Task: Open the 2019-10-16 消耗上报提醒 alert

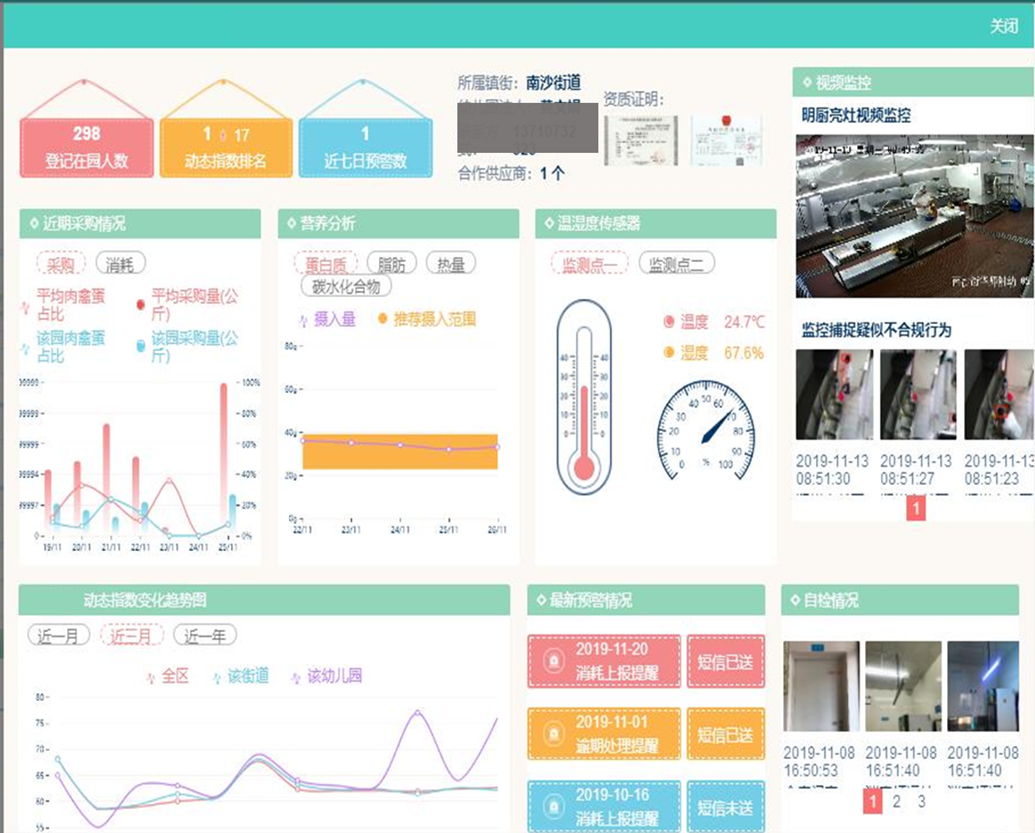Action: pyautogui.click(x=604, y=806)
